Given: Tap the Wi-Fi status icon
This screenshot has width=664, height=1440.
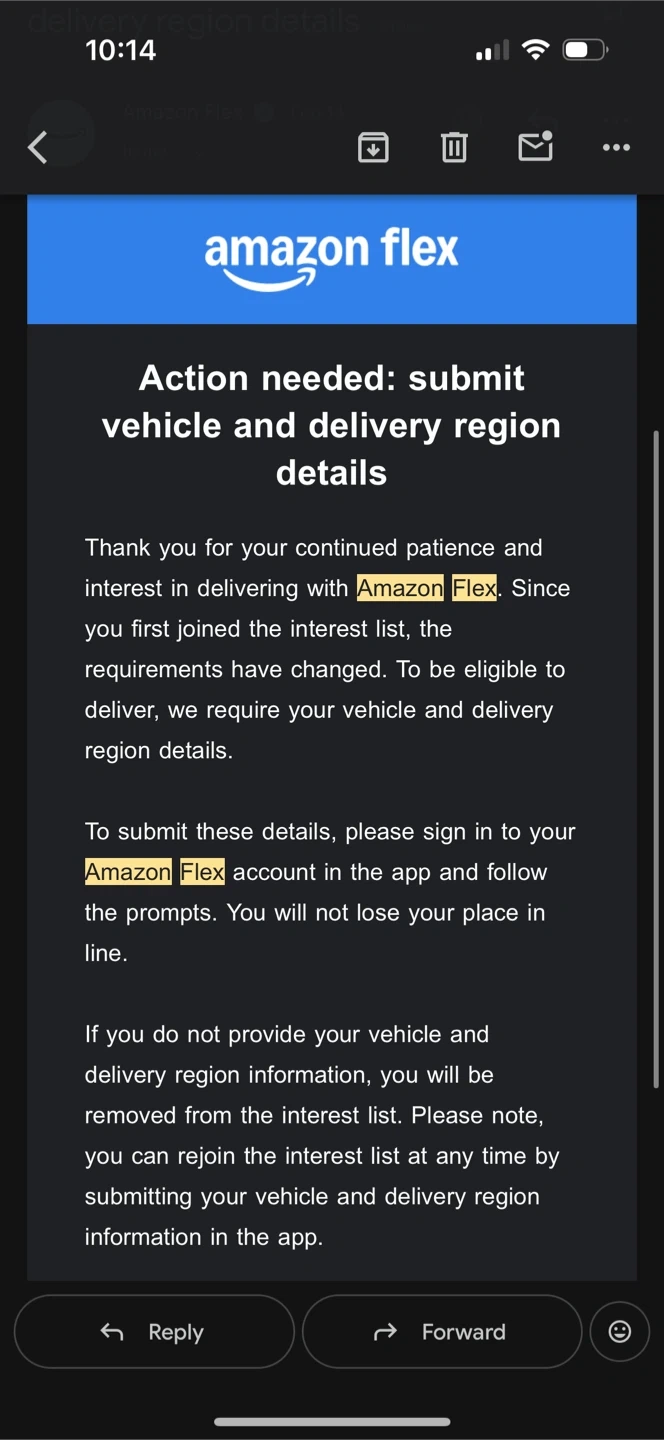Looking at the screenshot, I should (537, 49).
